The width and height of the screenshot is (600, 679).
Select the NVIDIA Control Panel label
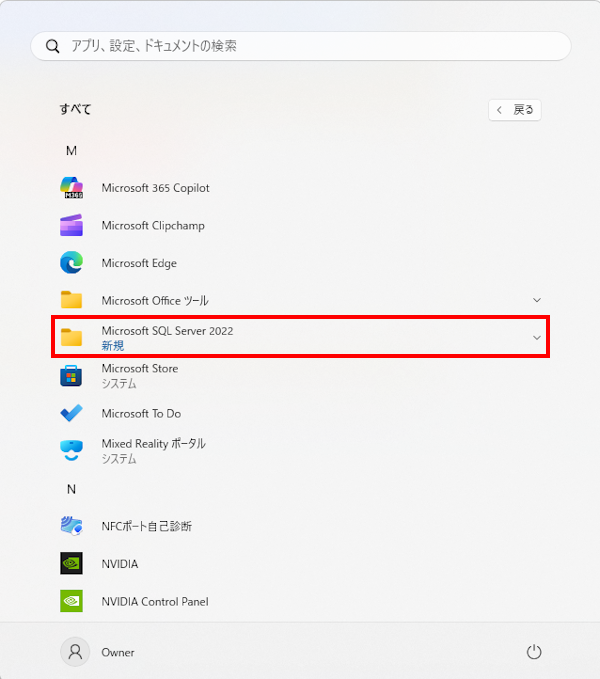click(x=155, y=601)
